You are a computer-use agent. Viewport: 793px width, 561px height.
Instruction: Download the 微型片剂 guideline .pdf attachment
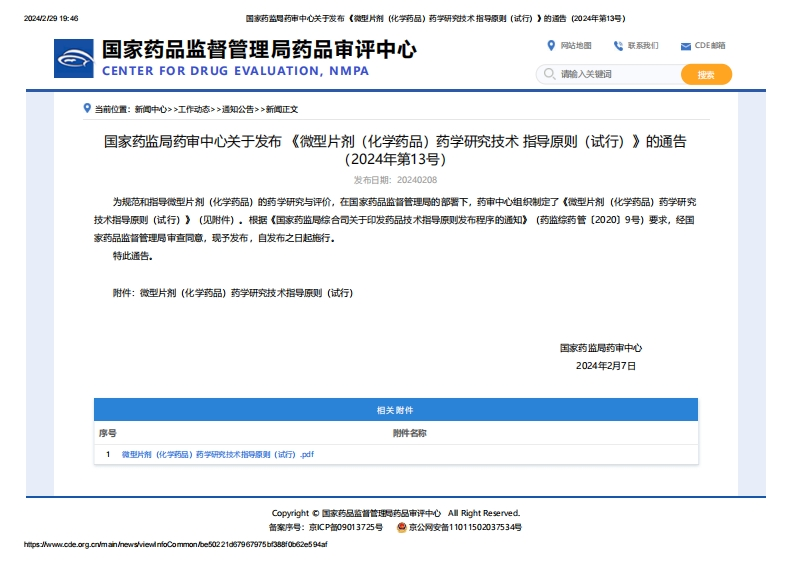click(217, 454)
